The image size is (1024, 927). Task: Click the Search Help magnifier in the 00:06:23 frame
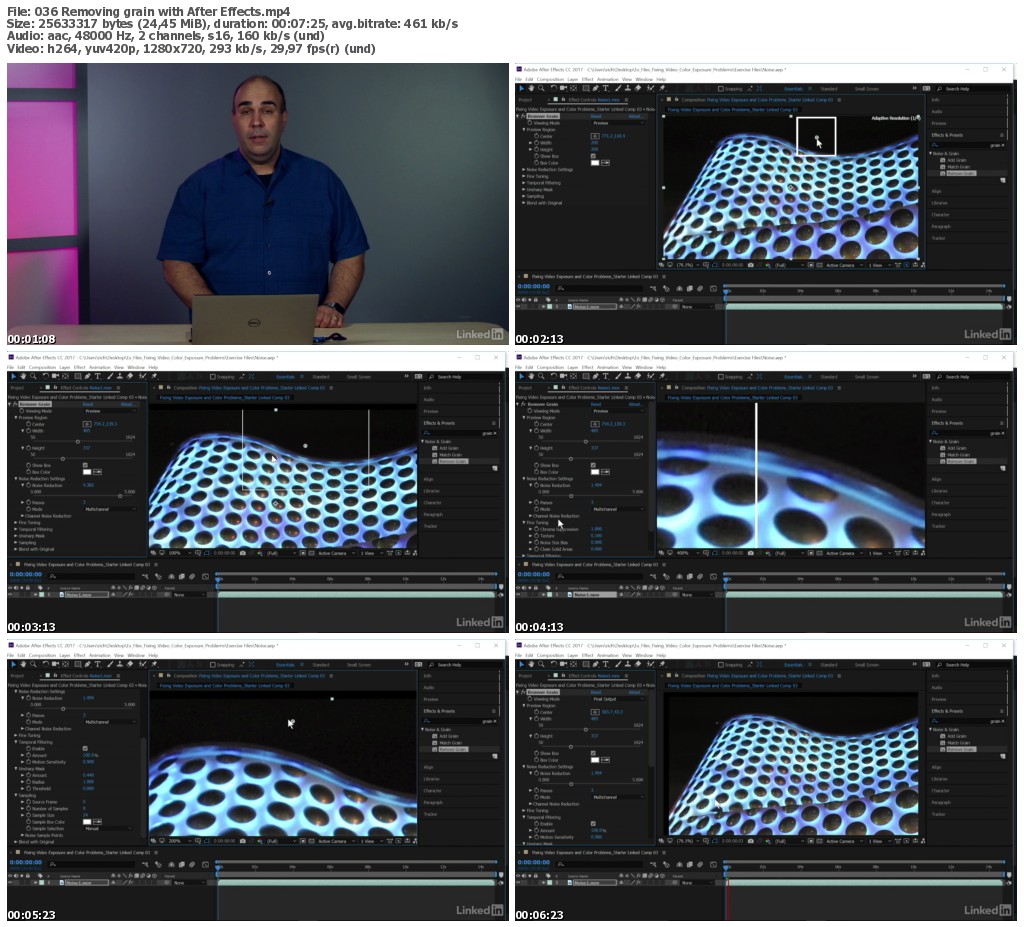(x=939, y=665)
